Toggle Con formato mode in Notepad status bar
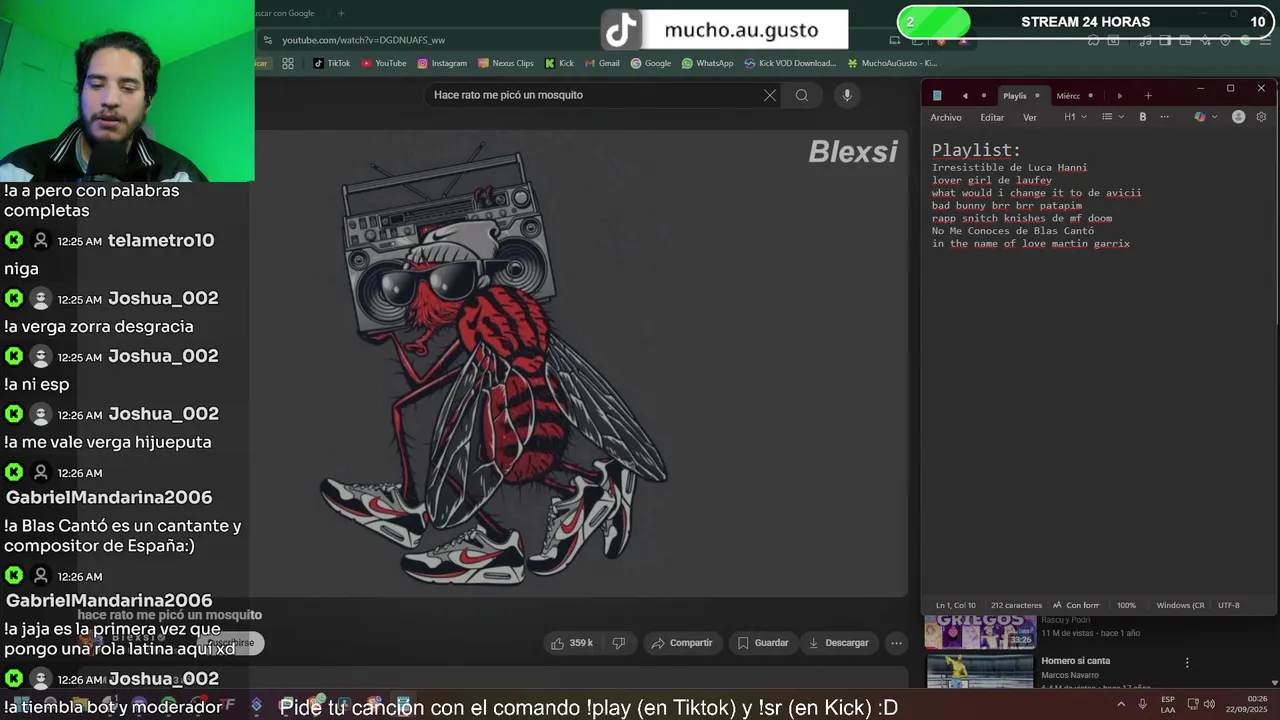This screenshot has height=720, width=1280. tap(1076, 605)
